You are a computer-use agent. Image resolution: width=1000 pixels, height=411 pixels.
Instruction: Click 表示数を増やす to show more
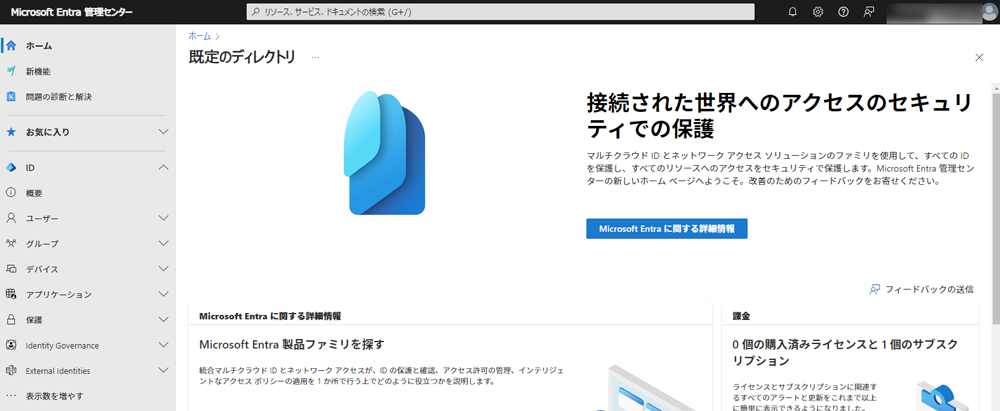coord(54,396)
